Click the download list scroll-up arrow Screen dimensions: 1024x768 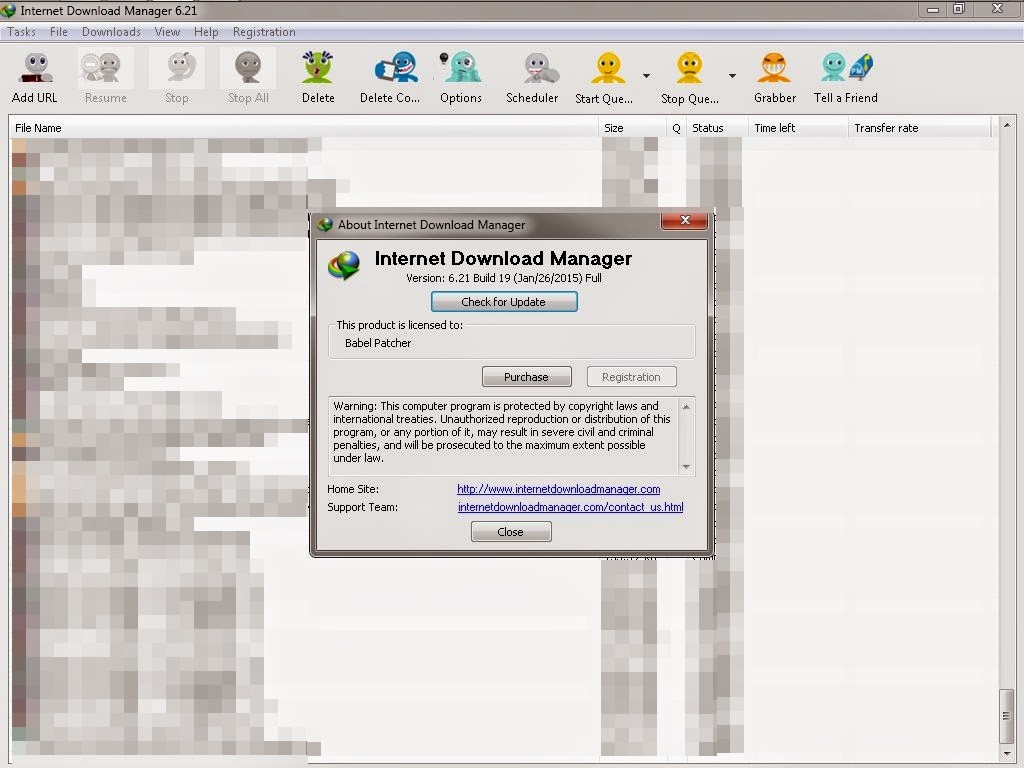click(1006, 125)
